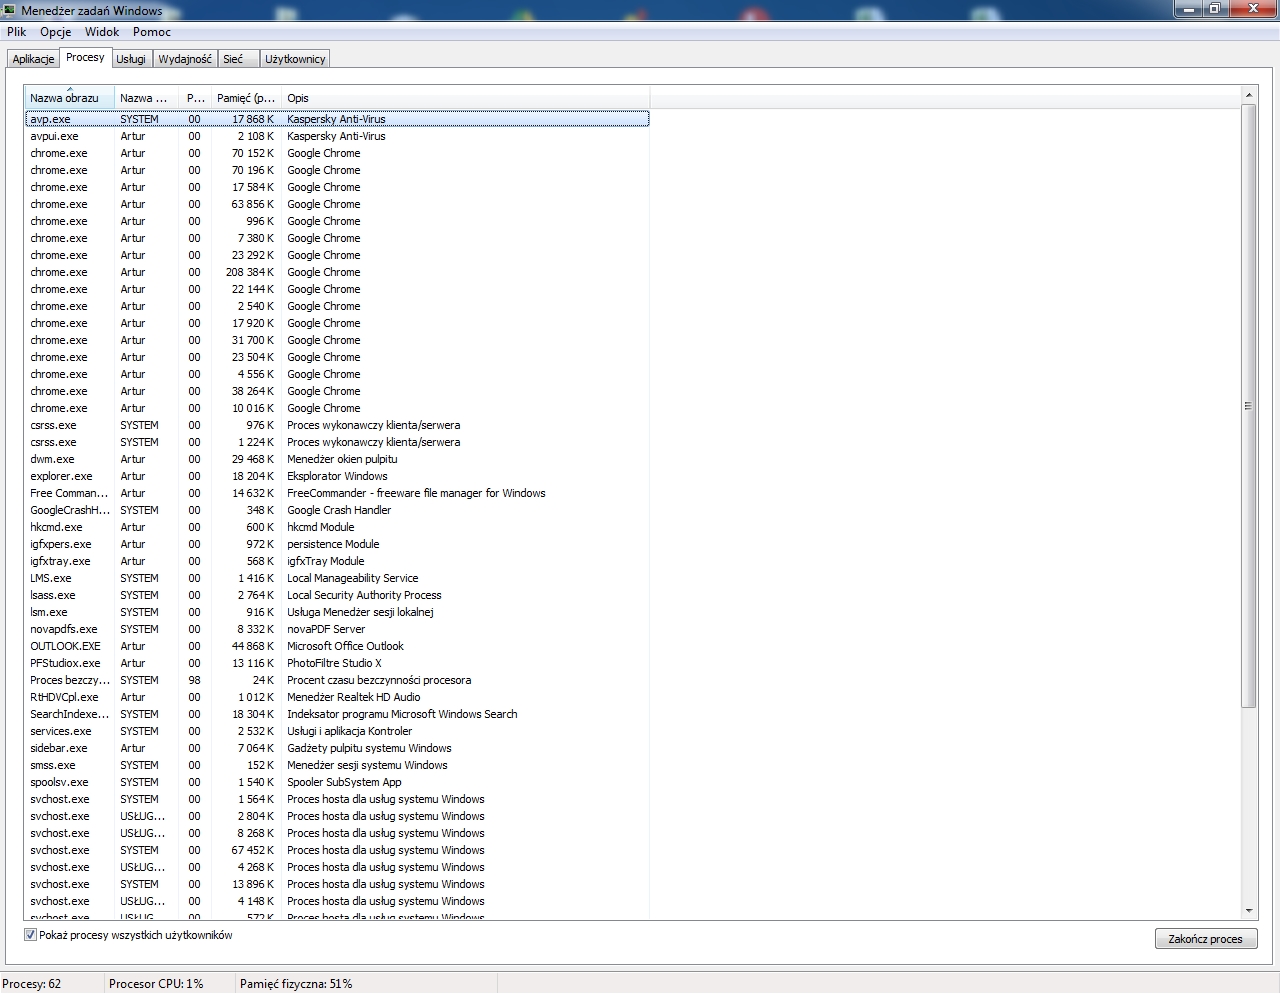Click the Task Manager title bar icon
This screenshot has height=994, width=1280.
point(9,10)
